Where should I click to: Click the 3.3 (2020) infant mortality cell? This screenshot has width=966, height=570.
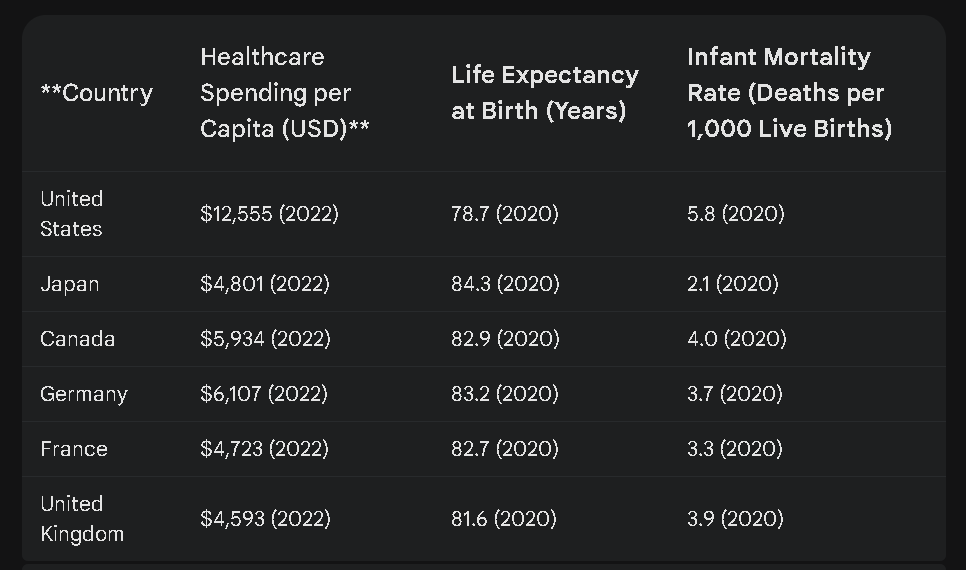pos(735,449)
